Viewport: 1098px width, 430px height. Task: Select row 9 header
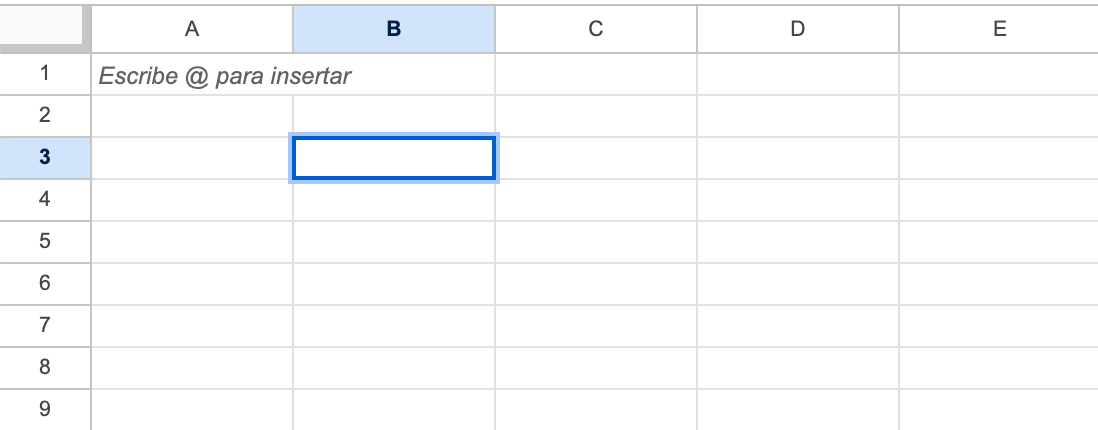[45, 409]
